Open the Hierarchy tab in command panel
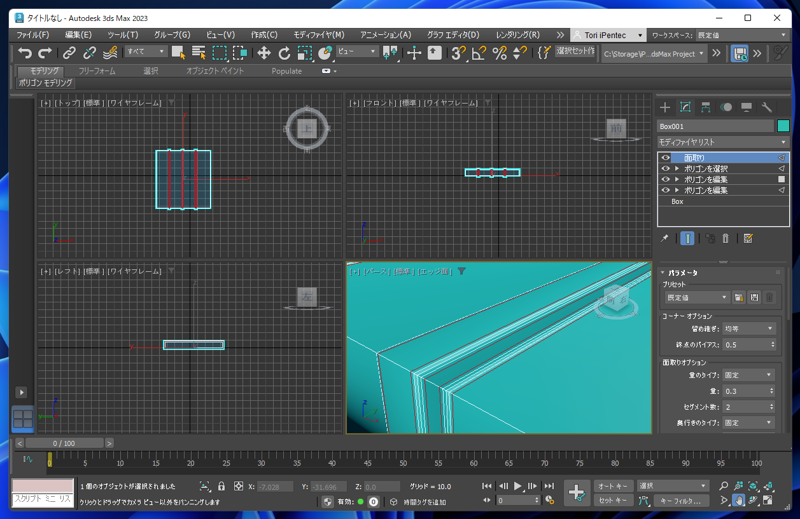800x519 pixels. coord(706,107)
